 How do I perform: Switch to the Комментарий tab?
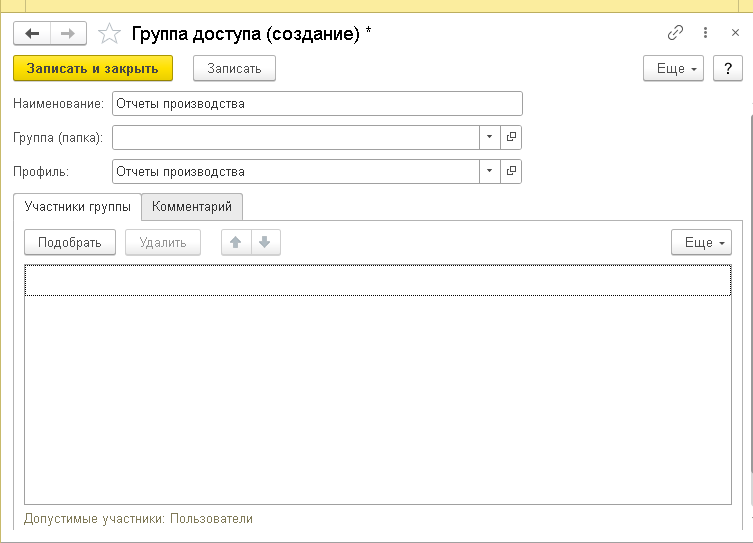(192, 207)
